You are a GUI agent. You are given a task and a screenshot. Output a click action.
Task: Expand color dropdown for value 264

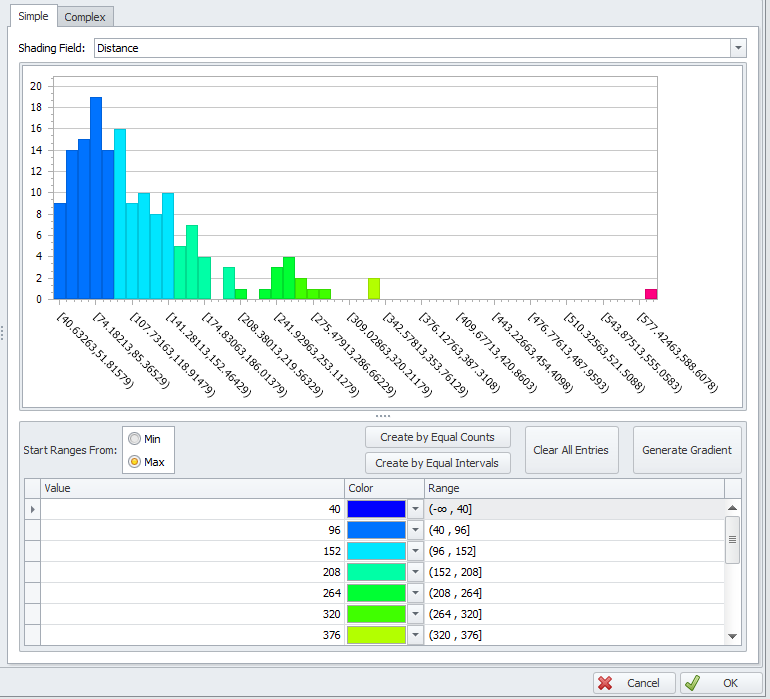coord(415,593)
